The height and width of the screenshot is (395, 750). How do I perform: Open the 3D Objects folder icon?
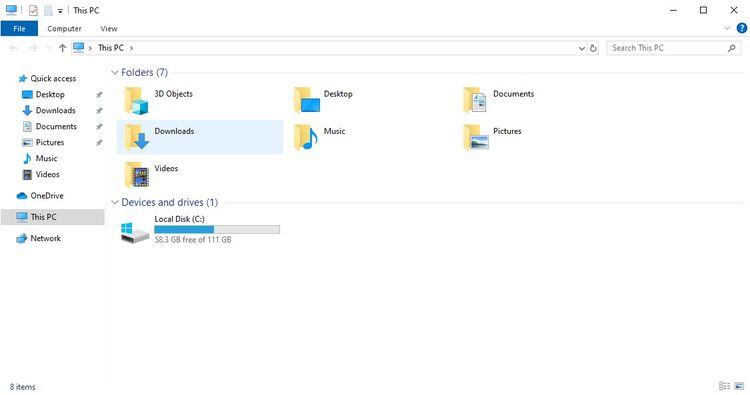pos(136,100)
